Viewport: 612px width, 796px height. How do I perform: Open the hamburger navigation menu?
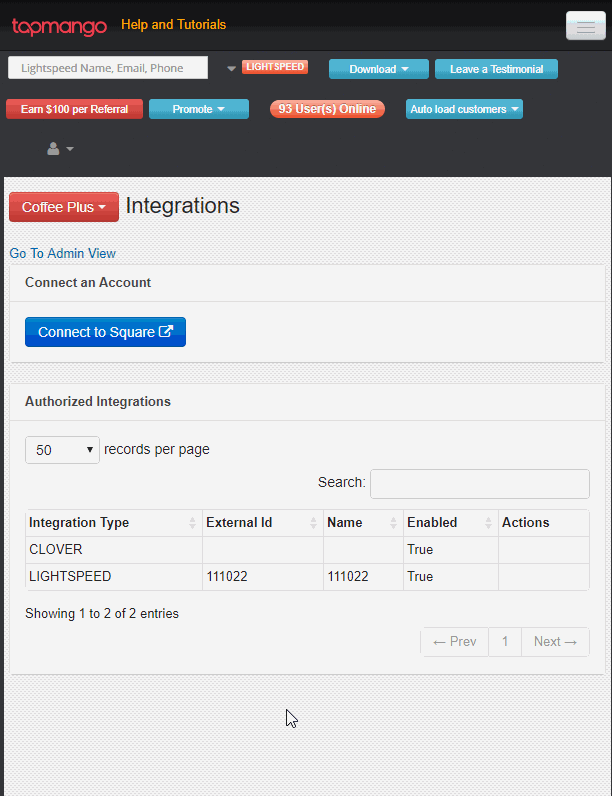click(585, 26)
